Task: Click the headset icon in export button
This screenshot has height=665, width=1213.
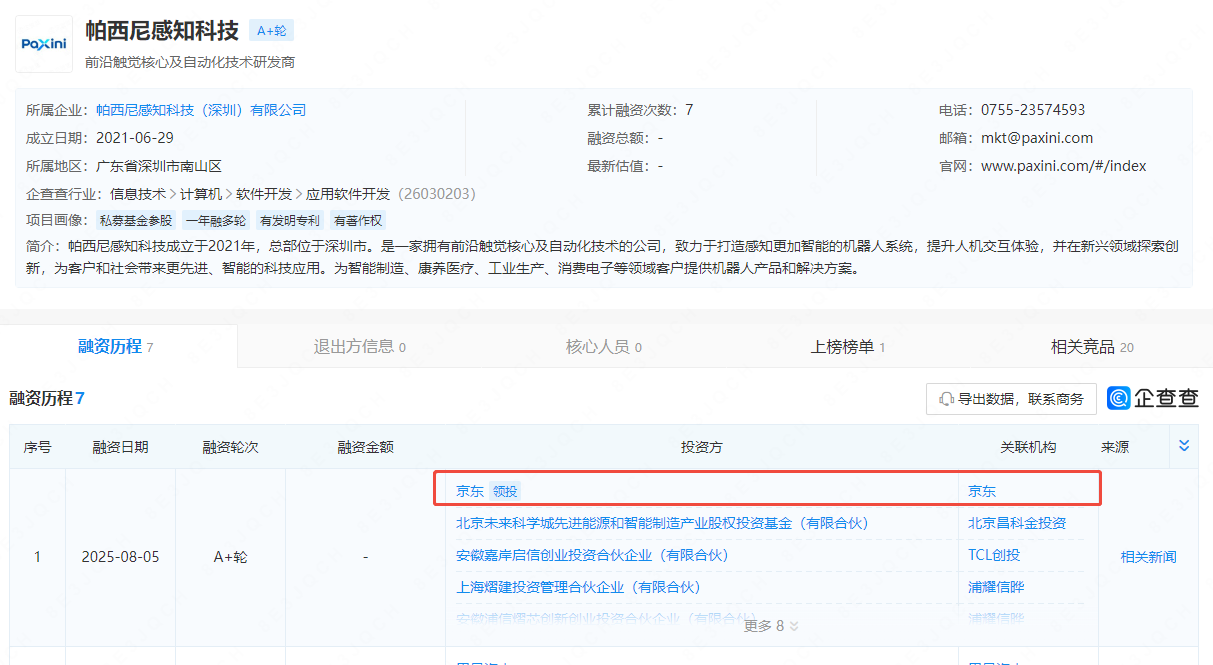Action: coord(946,399)
